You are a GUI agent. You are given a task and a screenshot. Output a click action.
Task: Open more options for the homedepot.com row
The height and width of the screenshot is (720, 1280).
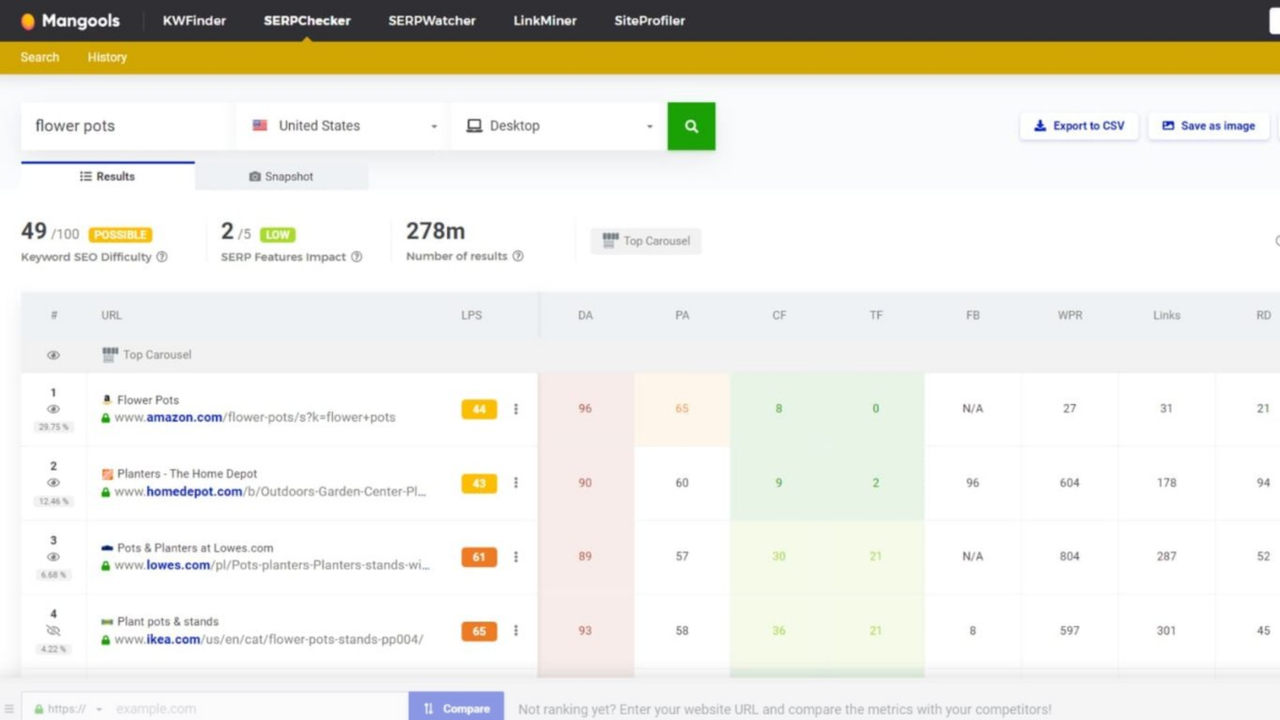516,483
